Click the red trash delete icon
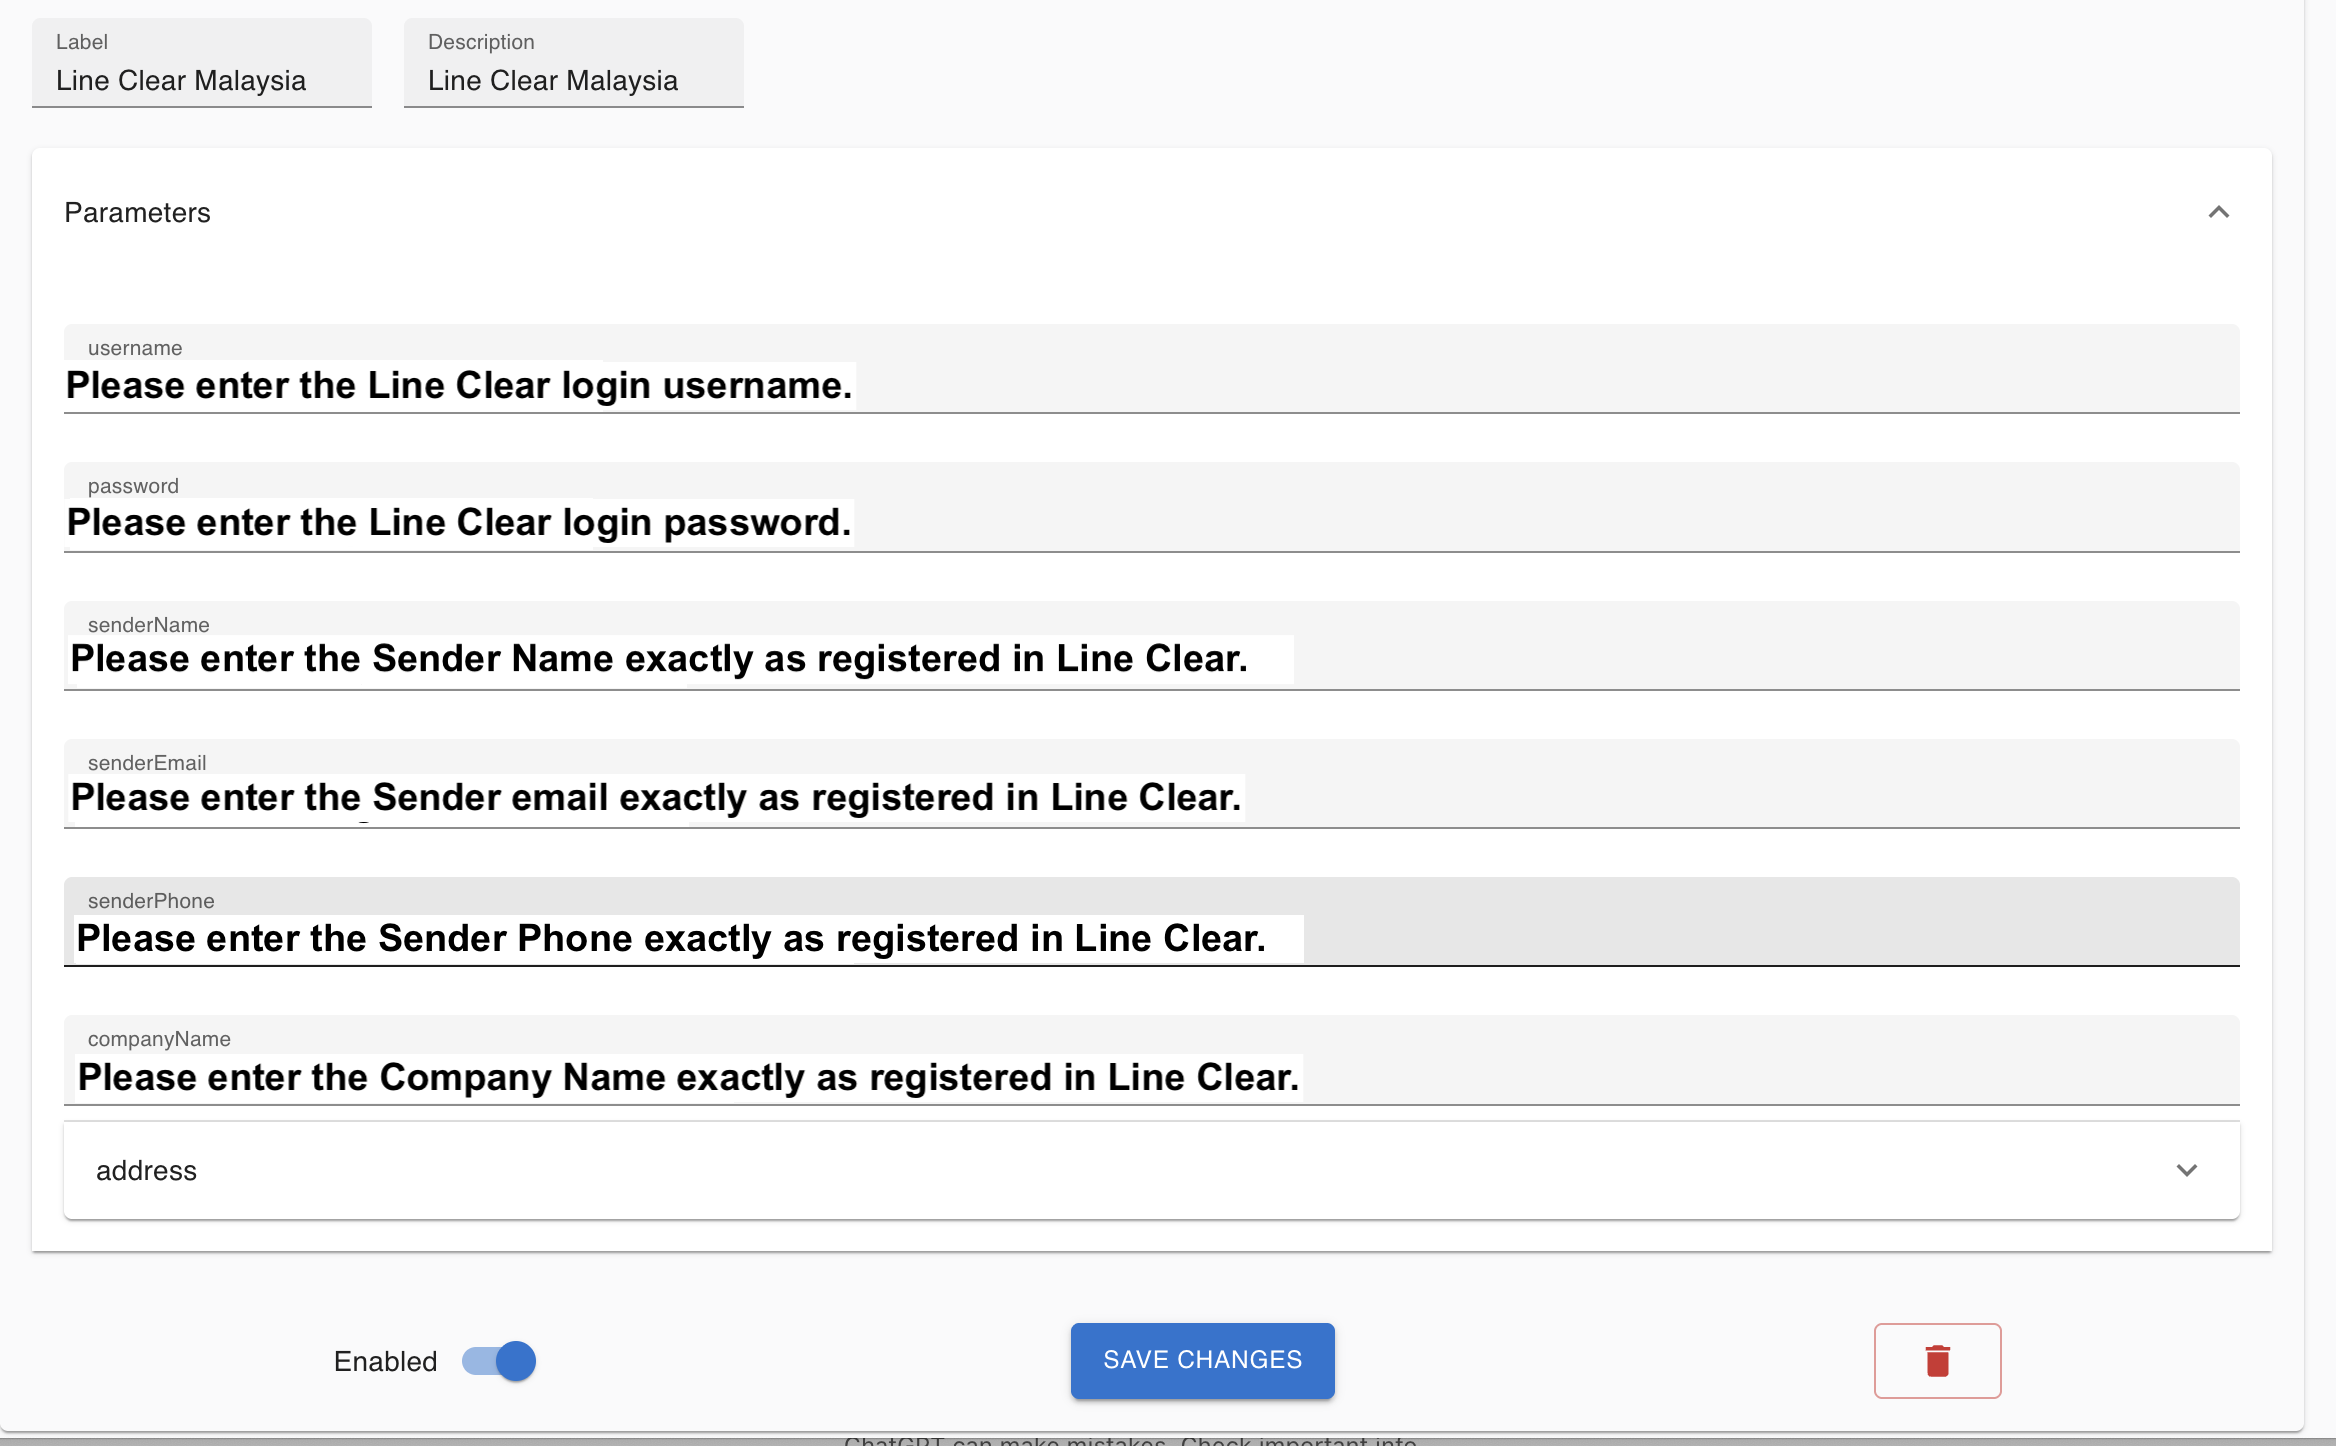 click(1937, 1360)
